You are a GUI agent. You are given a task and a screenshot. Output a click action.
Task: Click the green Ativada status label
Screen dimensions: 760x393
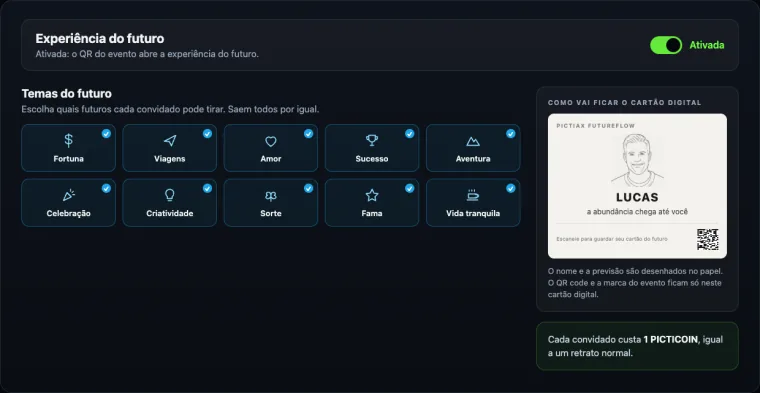click(707, 45)
